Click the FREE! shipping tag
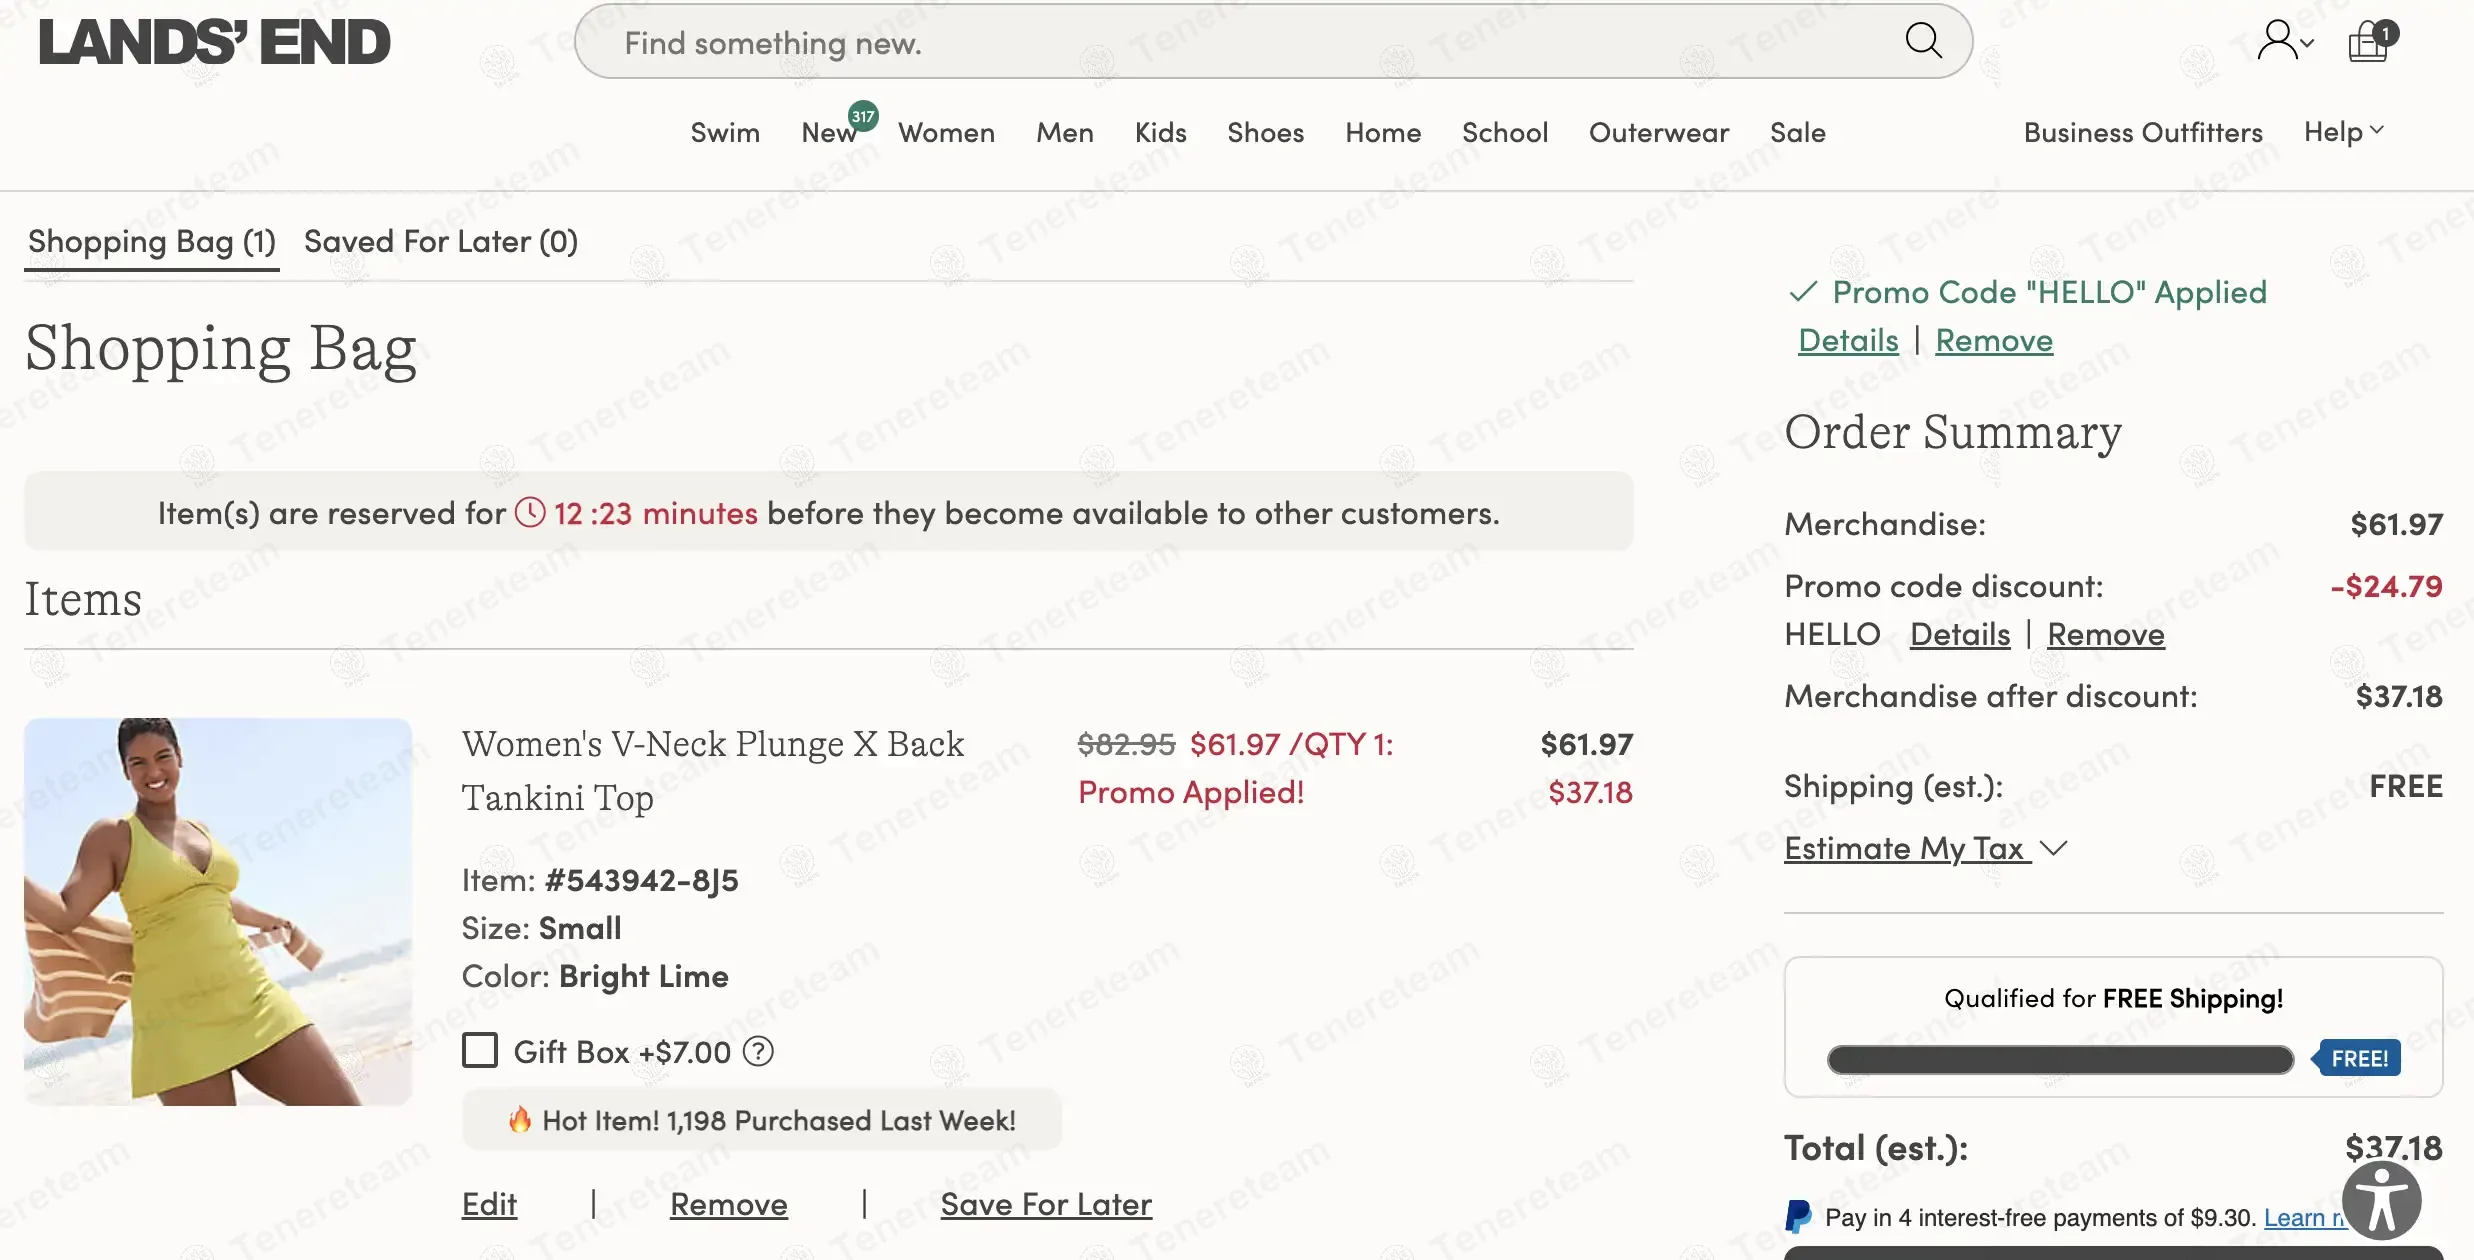Image resolution: width=2474 pixels, height=1260 pixels. 2357,1058
